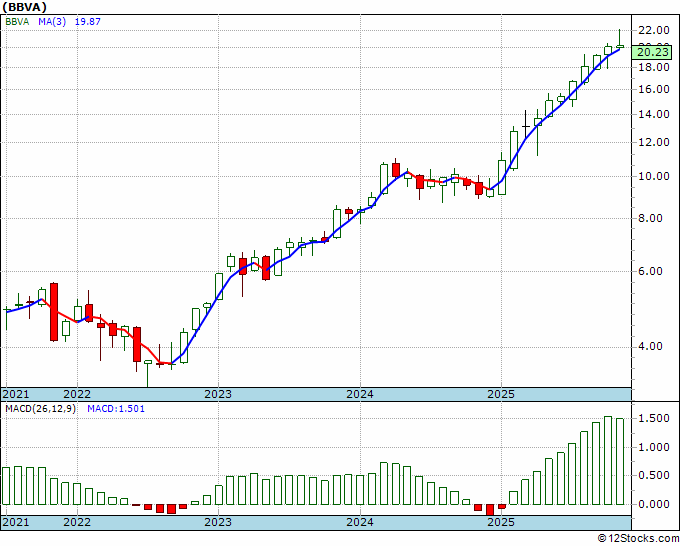Click the 18.00 price axis label
The height and width of the screenshot is (546, 680).
pos(654,67)
